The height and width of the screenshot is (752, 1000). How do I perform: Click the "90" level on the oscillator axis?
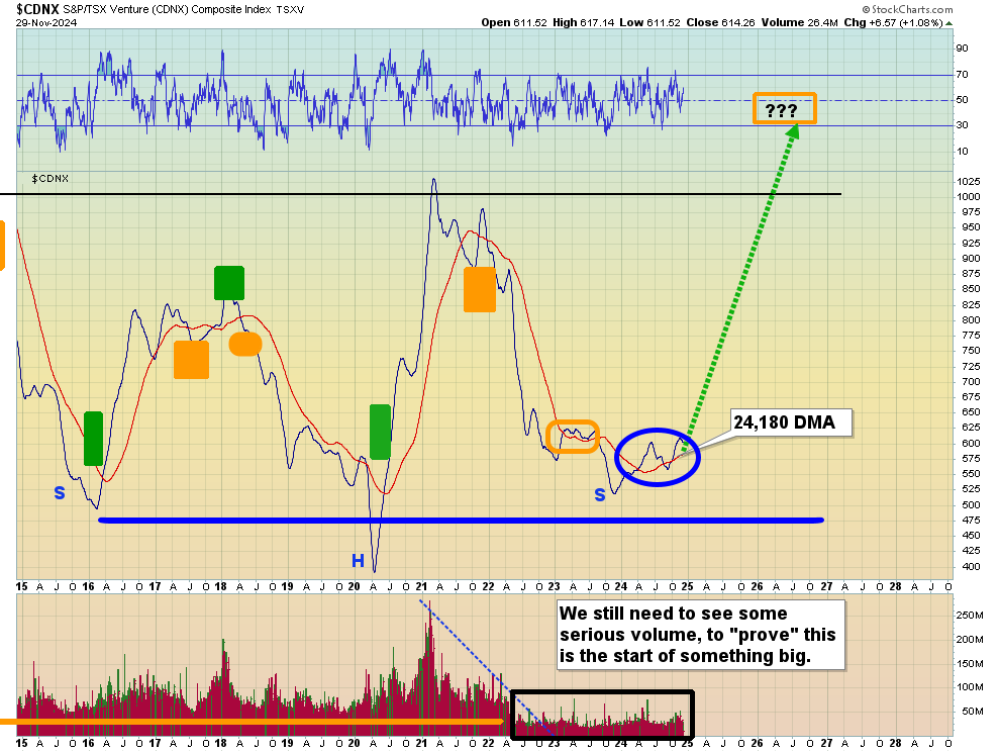click(x=962, y=48)
